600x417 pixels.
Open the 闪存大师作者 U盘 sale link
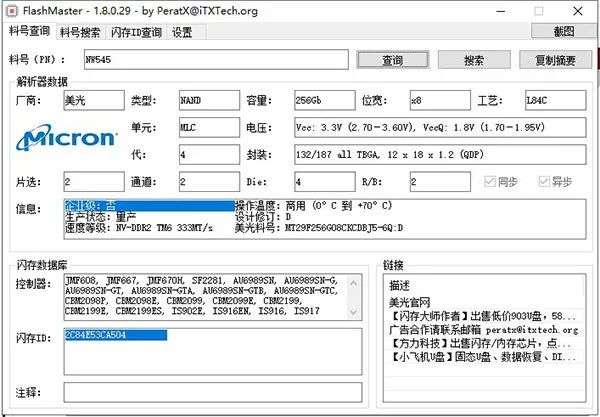[482, 316]
